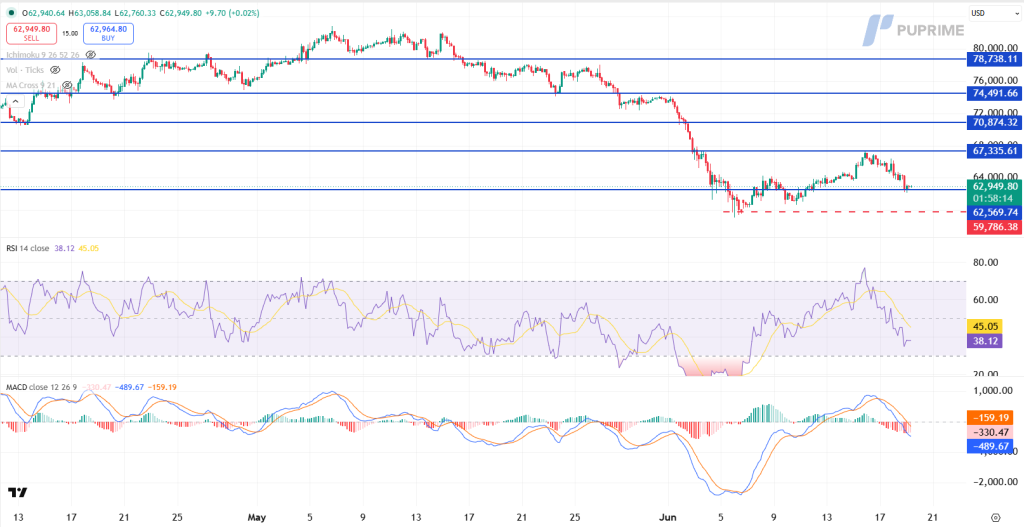This screenshot has height=527, width=1024.
Task: Select the 78,738.11 price level label
Action: pyautogui.click(x=995, y=59)
